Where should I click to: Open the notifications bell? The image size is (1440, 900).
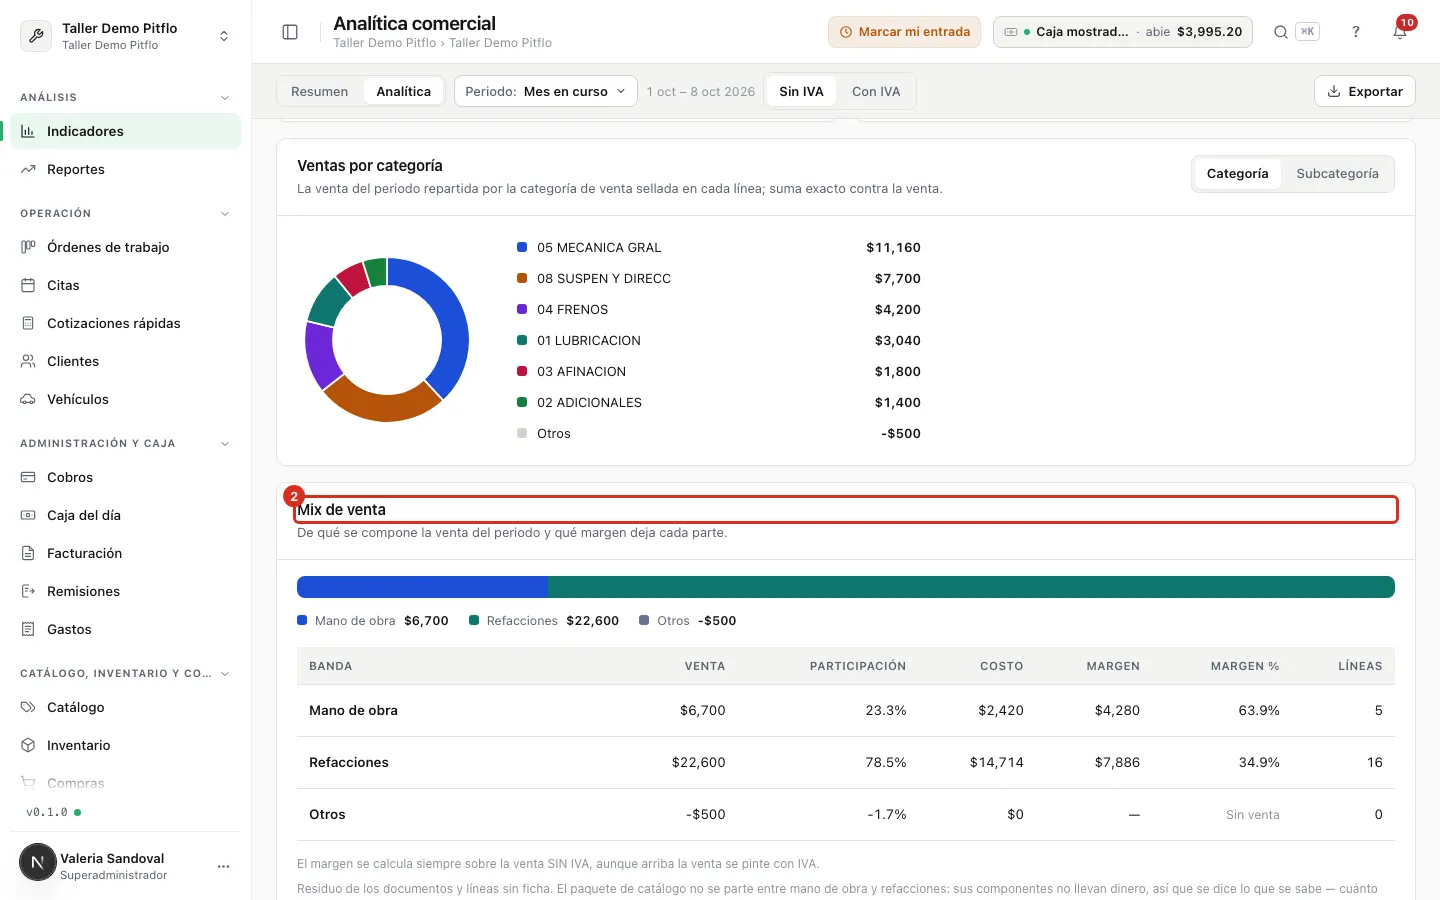1400,32
